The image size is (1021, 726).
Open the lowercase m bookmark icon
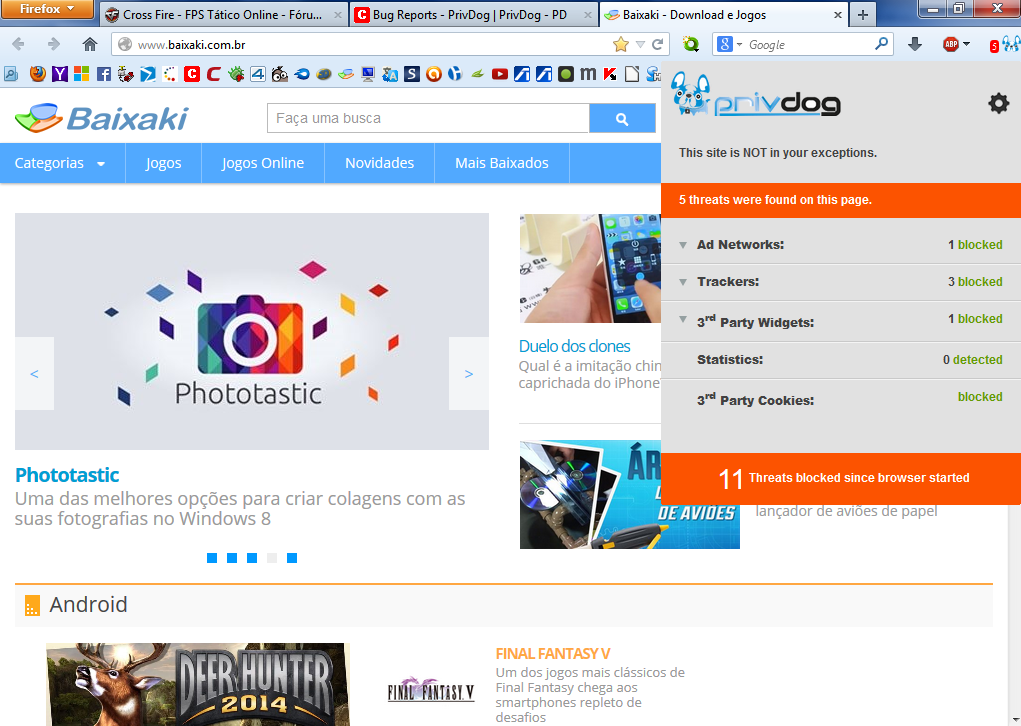click(x=588, y=74)
